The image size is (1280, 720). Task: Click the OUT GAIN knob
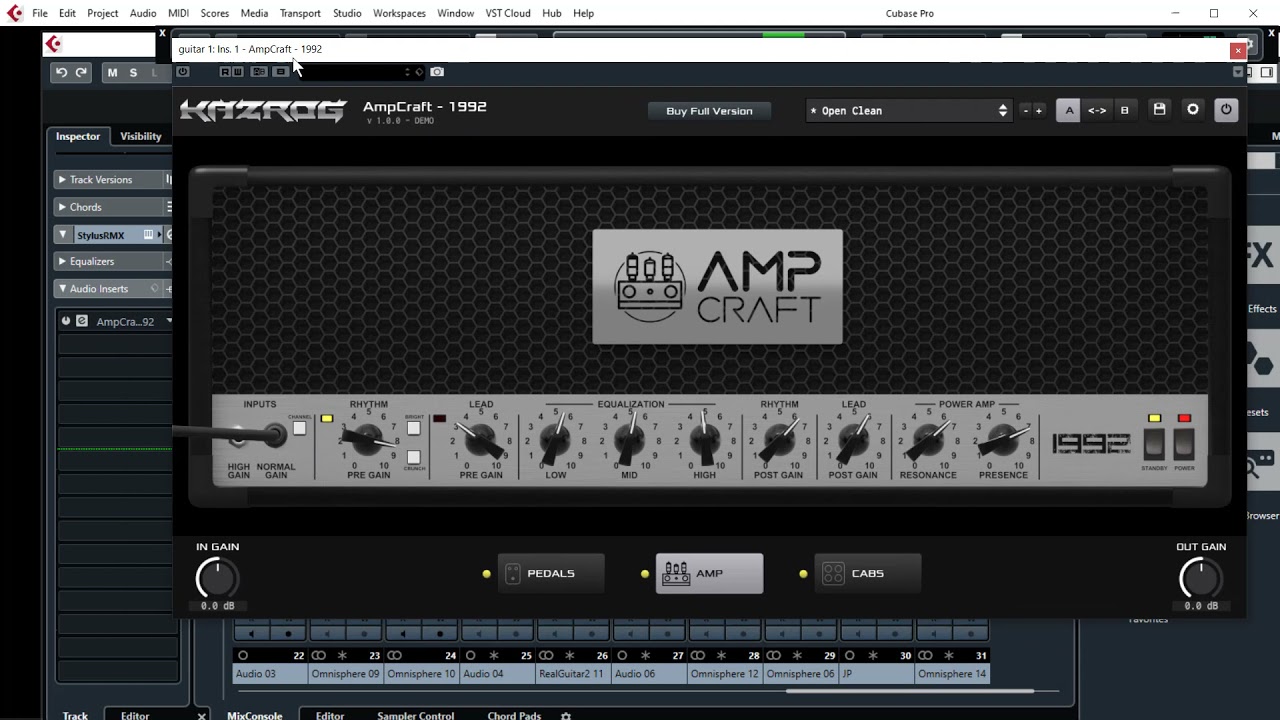tap(1200, 578)
